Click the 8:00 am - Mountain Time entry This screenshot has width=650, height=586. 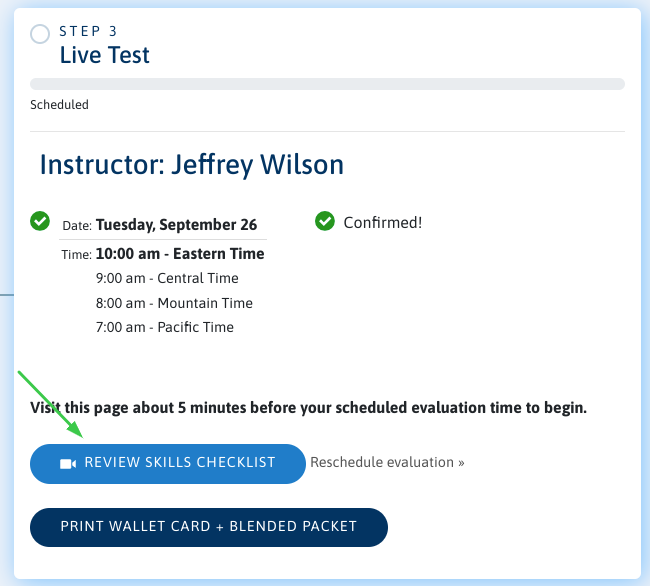(174, 303)
